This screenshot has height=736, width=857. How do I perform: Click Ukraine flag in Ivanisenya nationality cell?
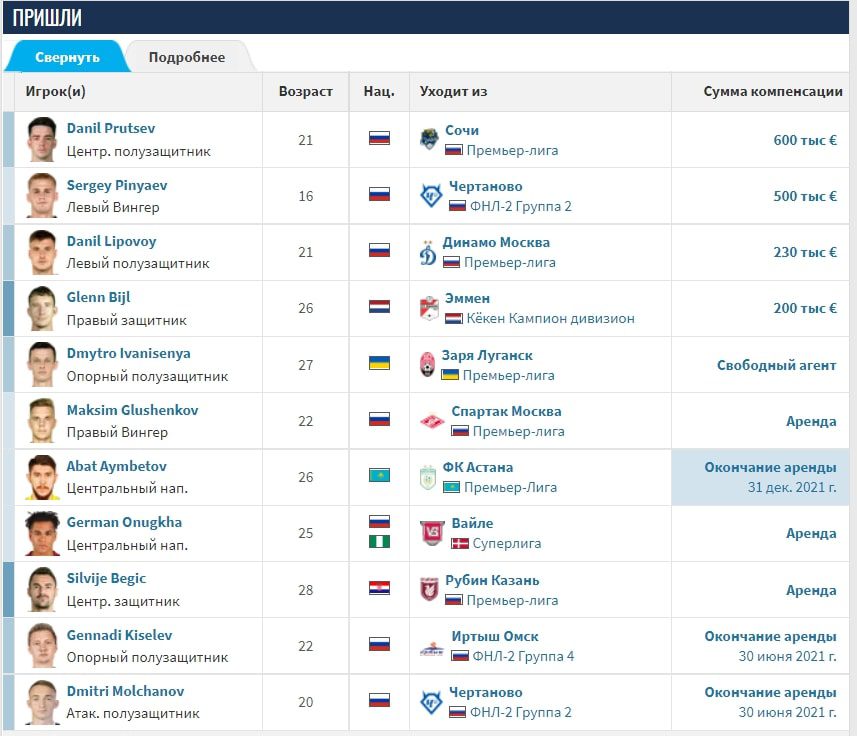tap(379, 363)
